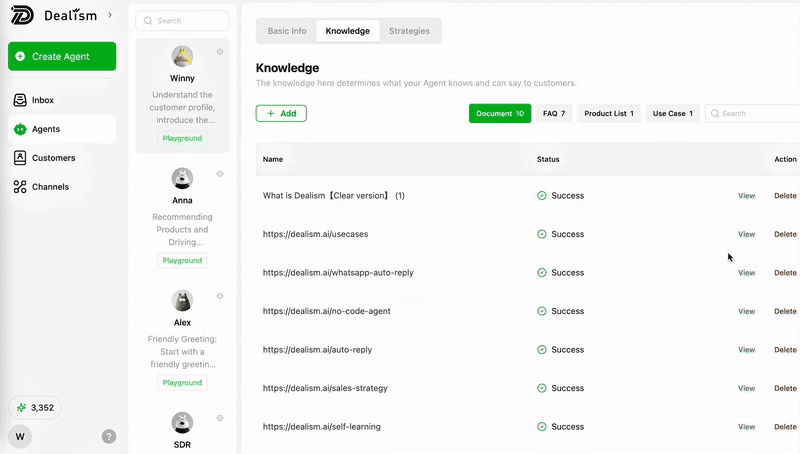This screenshot has width=800, height=454.
Task: Click the Add knowledge button
Action: coord(281,113)
